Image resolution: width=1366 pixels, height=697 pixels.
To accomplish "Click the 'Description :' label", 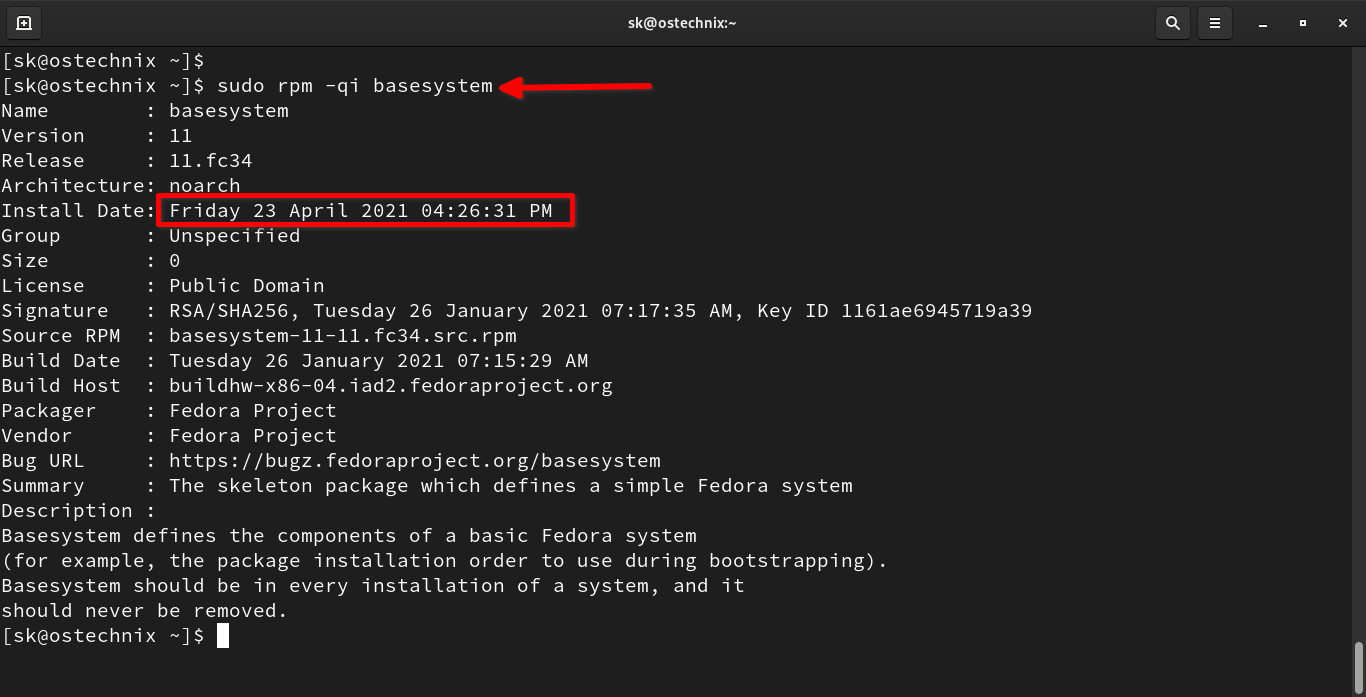I will 79,511.
